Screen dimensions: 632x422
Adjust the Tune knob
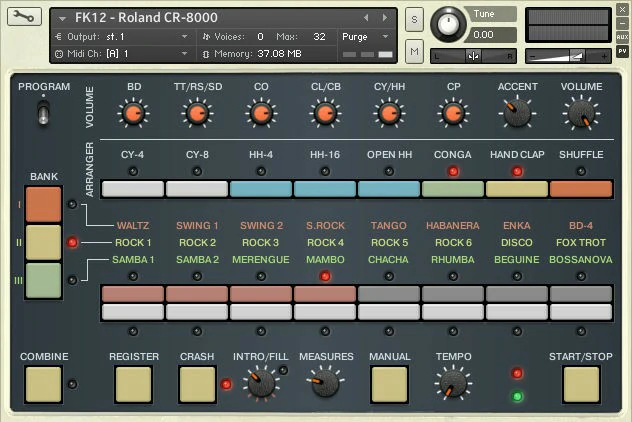coord(448,24)
